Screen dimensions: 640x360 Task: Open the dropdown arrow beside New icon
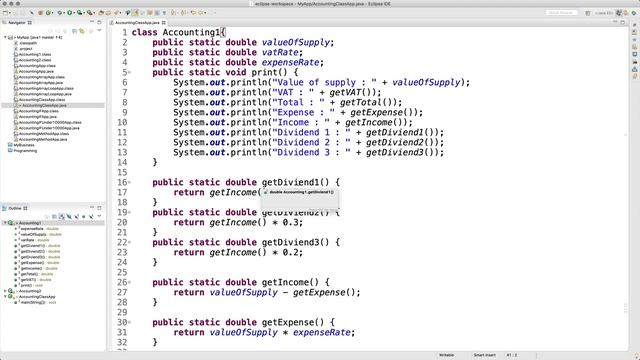point(10,13)
